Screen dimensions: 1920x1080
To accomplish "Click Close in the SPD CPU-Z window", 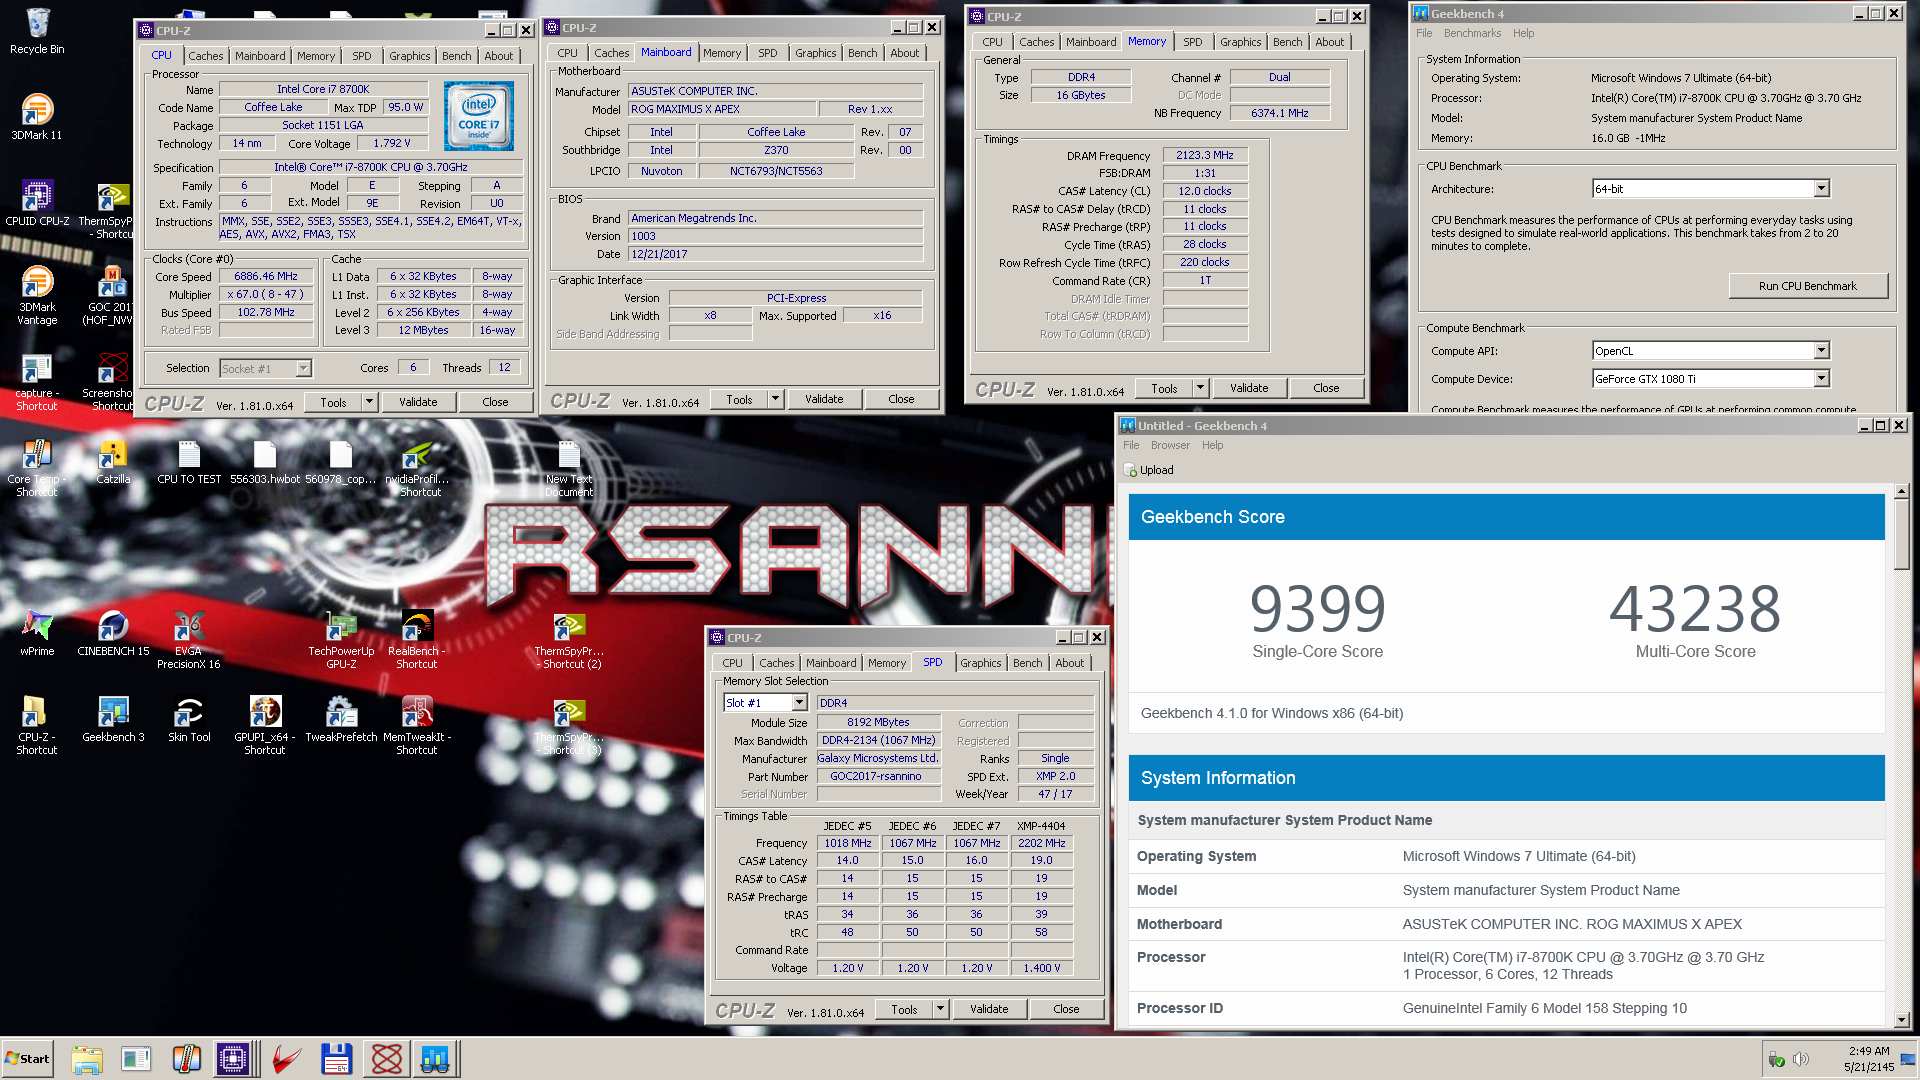I will click(1066, 1009).
